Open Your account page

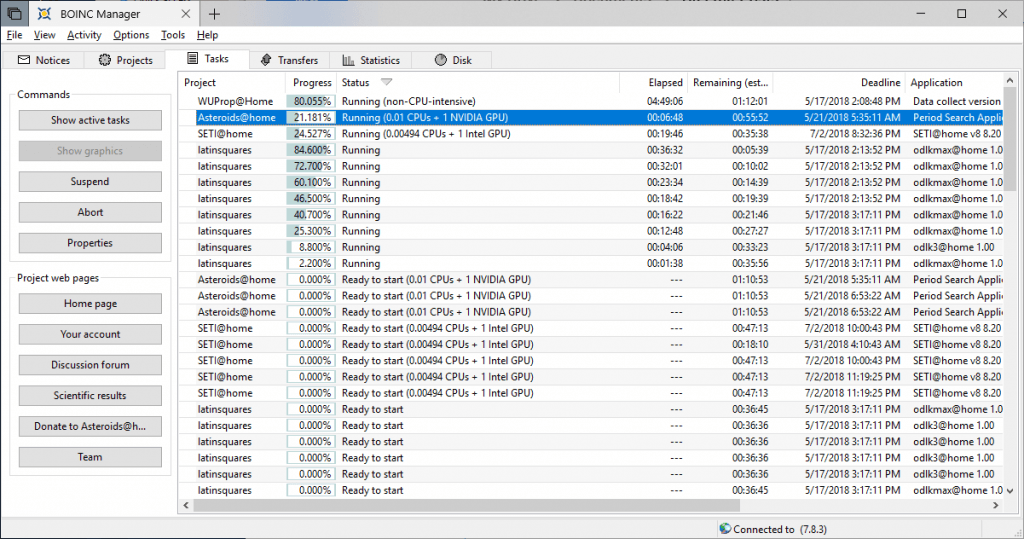click(90, 335)
